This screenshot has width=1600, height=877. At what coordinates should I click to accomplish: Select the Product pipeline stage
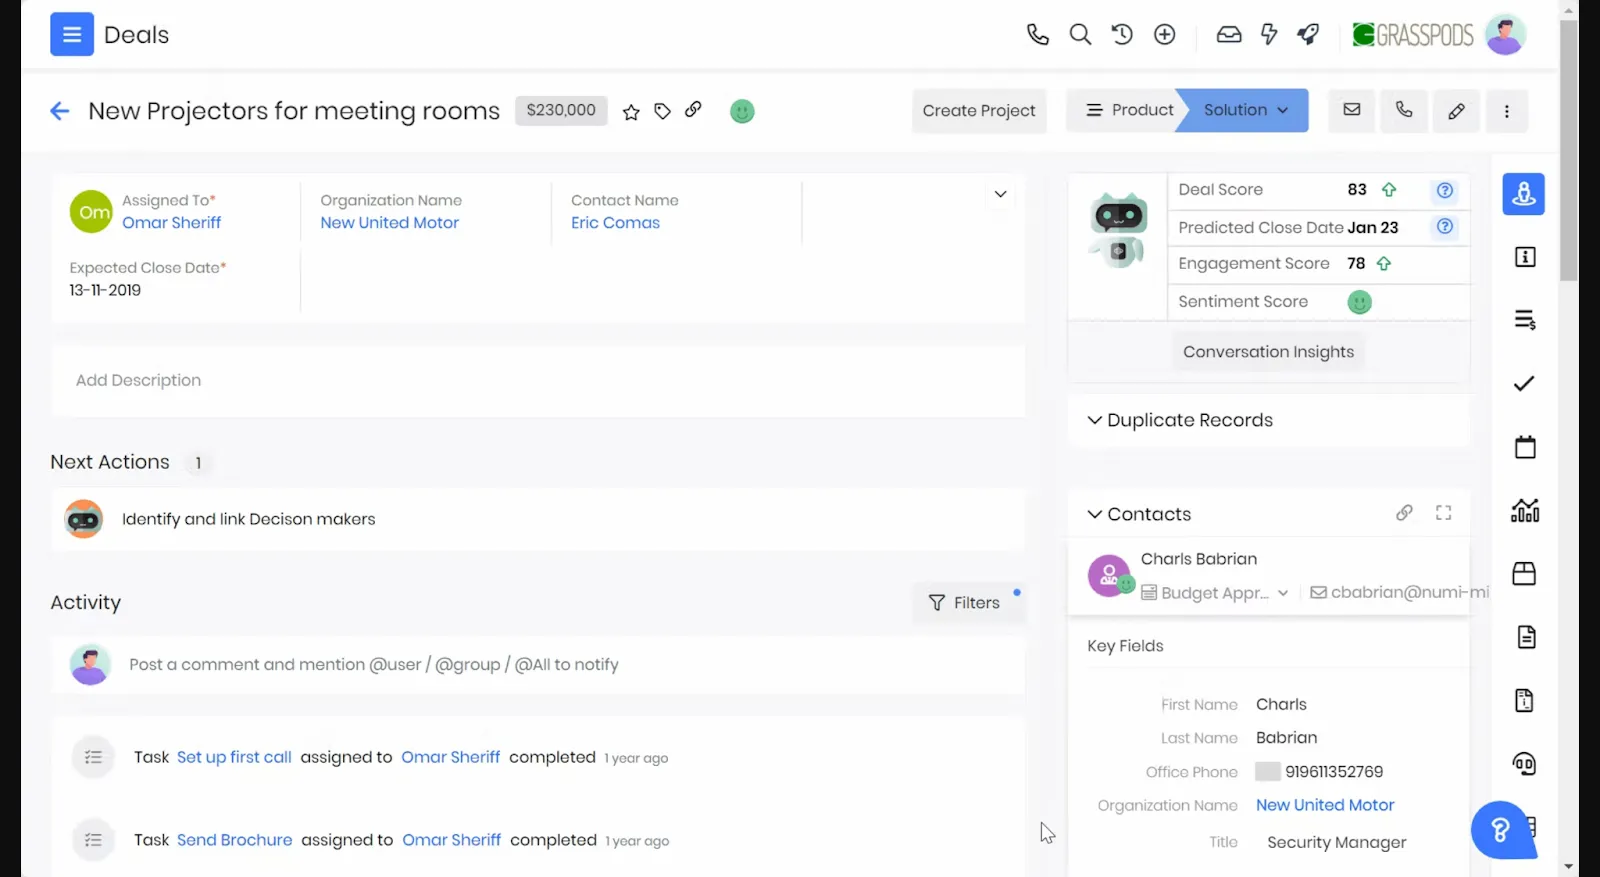1129,110
